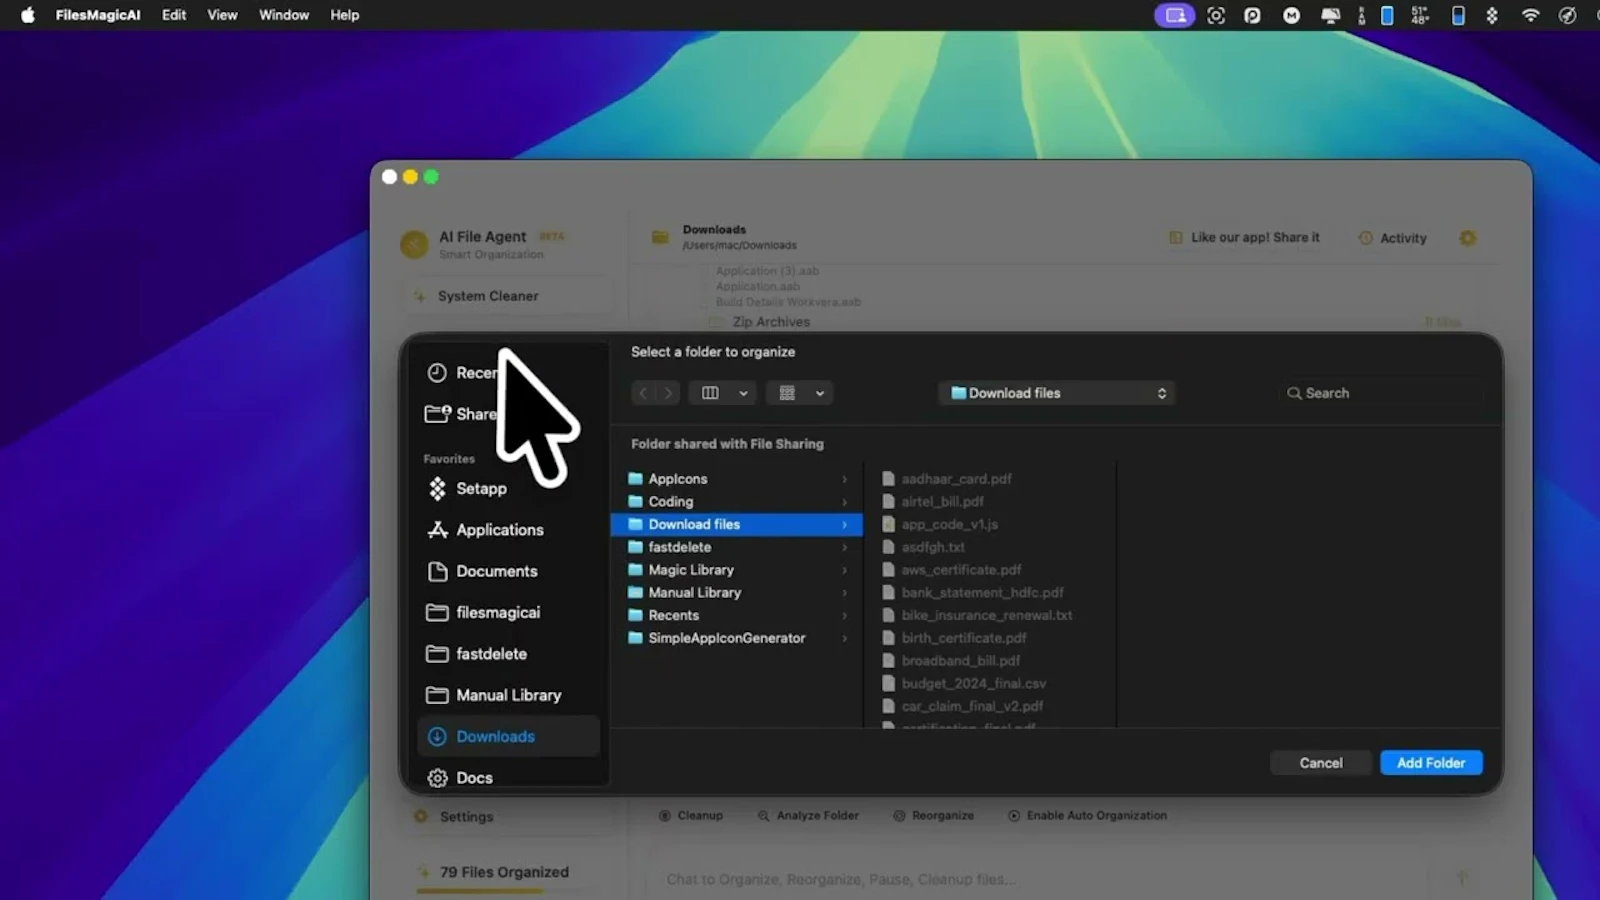Image resolution: width=1600 pixels, height=900 pixels.
Task: Click Analyze Folder in bottom toolbar
Action: pyautogui.click(x=808, y=816)
